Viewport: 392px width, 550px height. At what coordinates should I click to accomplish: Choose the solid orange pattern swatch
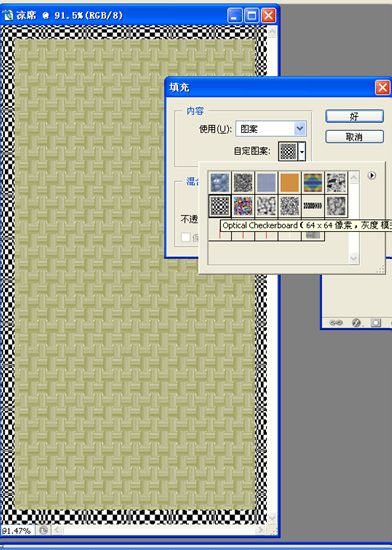[x=290, y=182]
